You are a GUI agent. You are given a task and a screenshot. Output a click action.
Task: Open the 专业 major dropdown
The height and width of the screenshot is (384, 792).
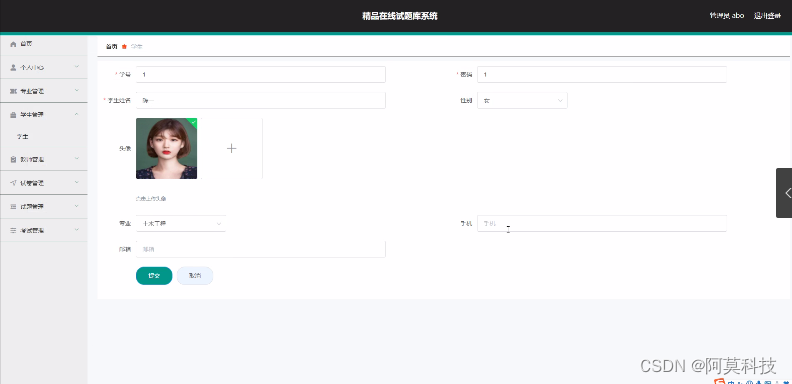click(181, 223)
